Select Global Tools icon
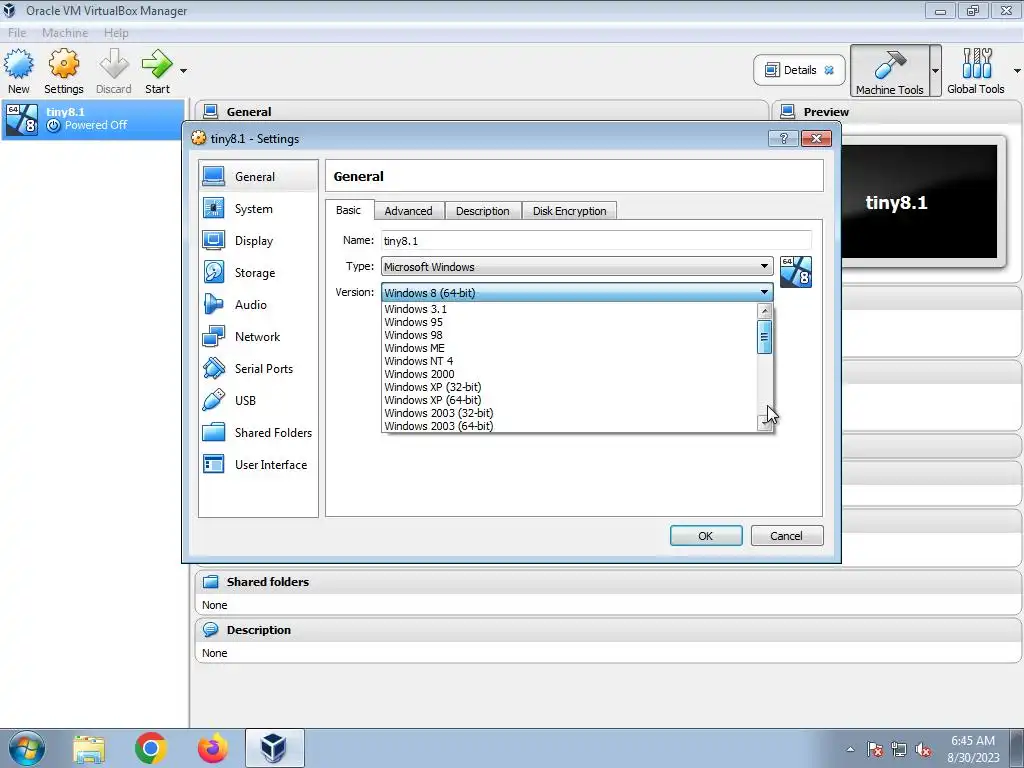 tap(976, 71)
